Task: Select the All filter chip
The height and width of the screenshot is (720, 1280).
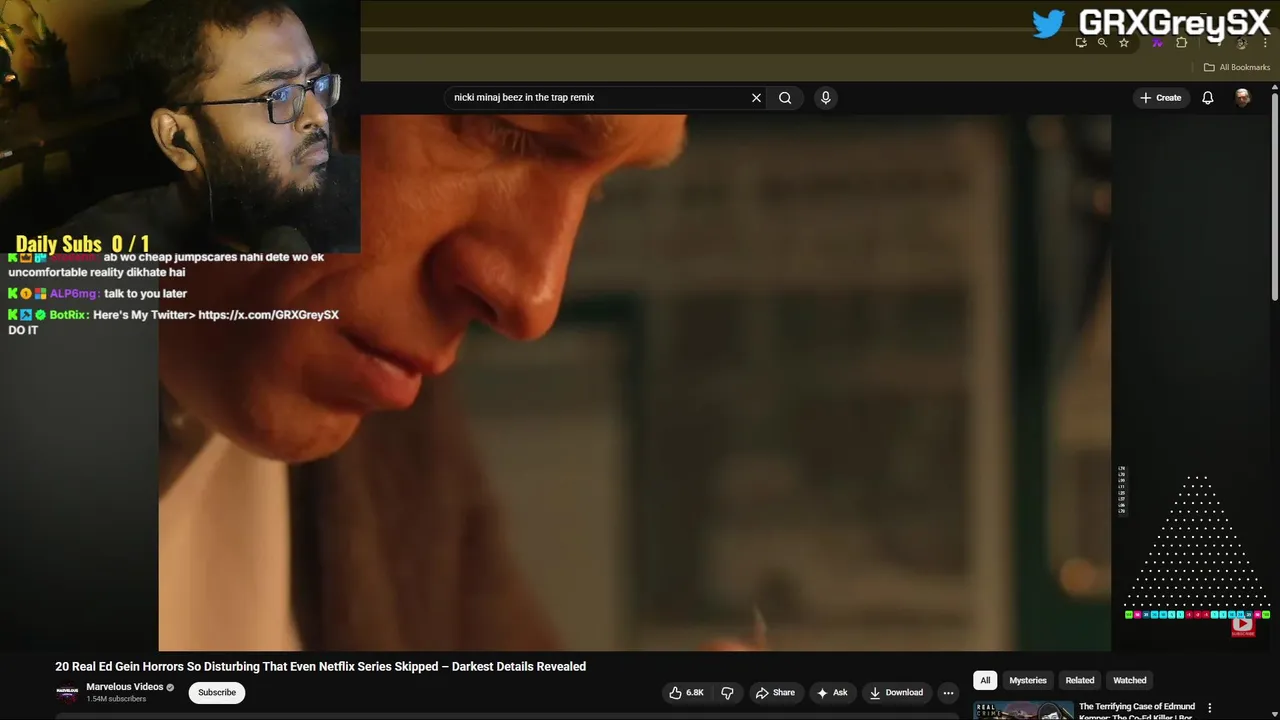Action: (985, 680)
